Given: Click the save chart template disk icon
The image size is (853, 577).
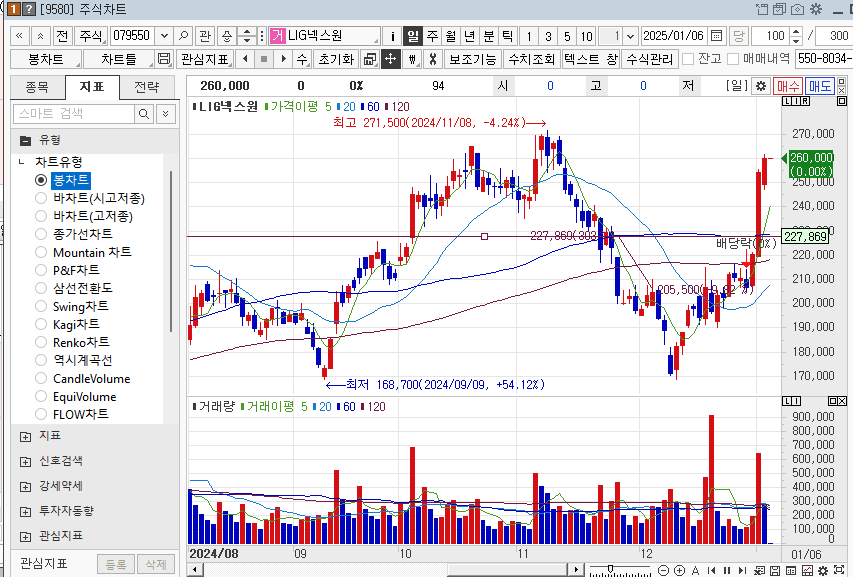Looking at the screenshot, I should (x=164, y=59).
